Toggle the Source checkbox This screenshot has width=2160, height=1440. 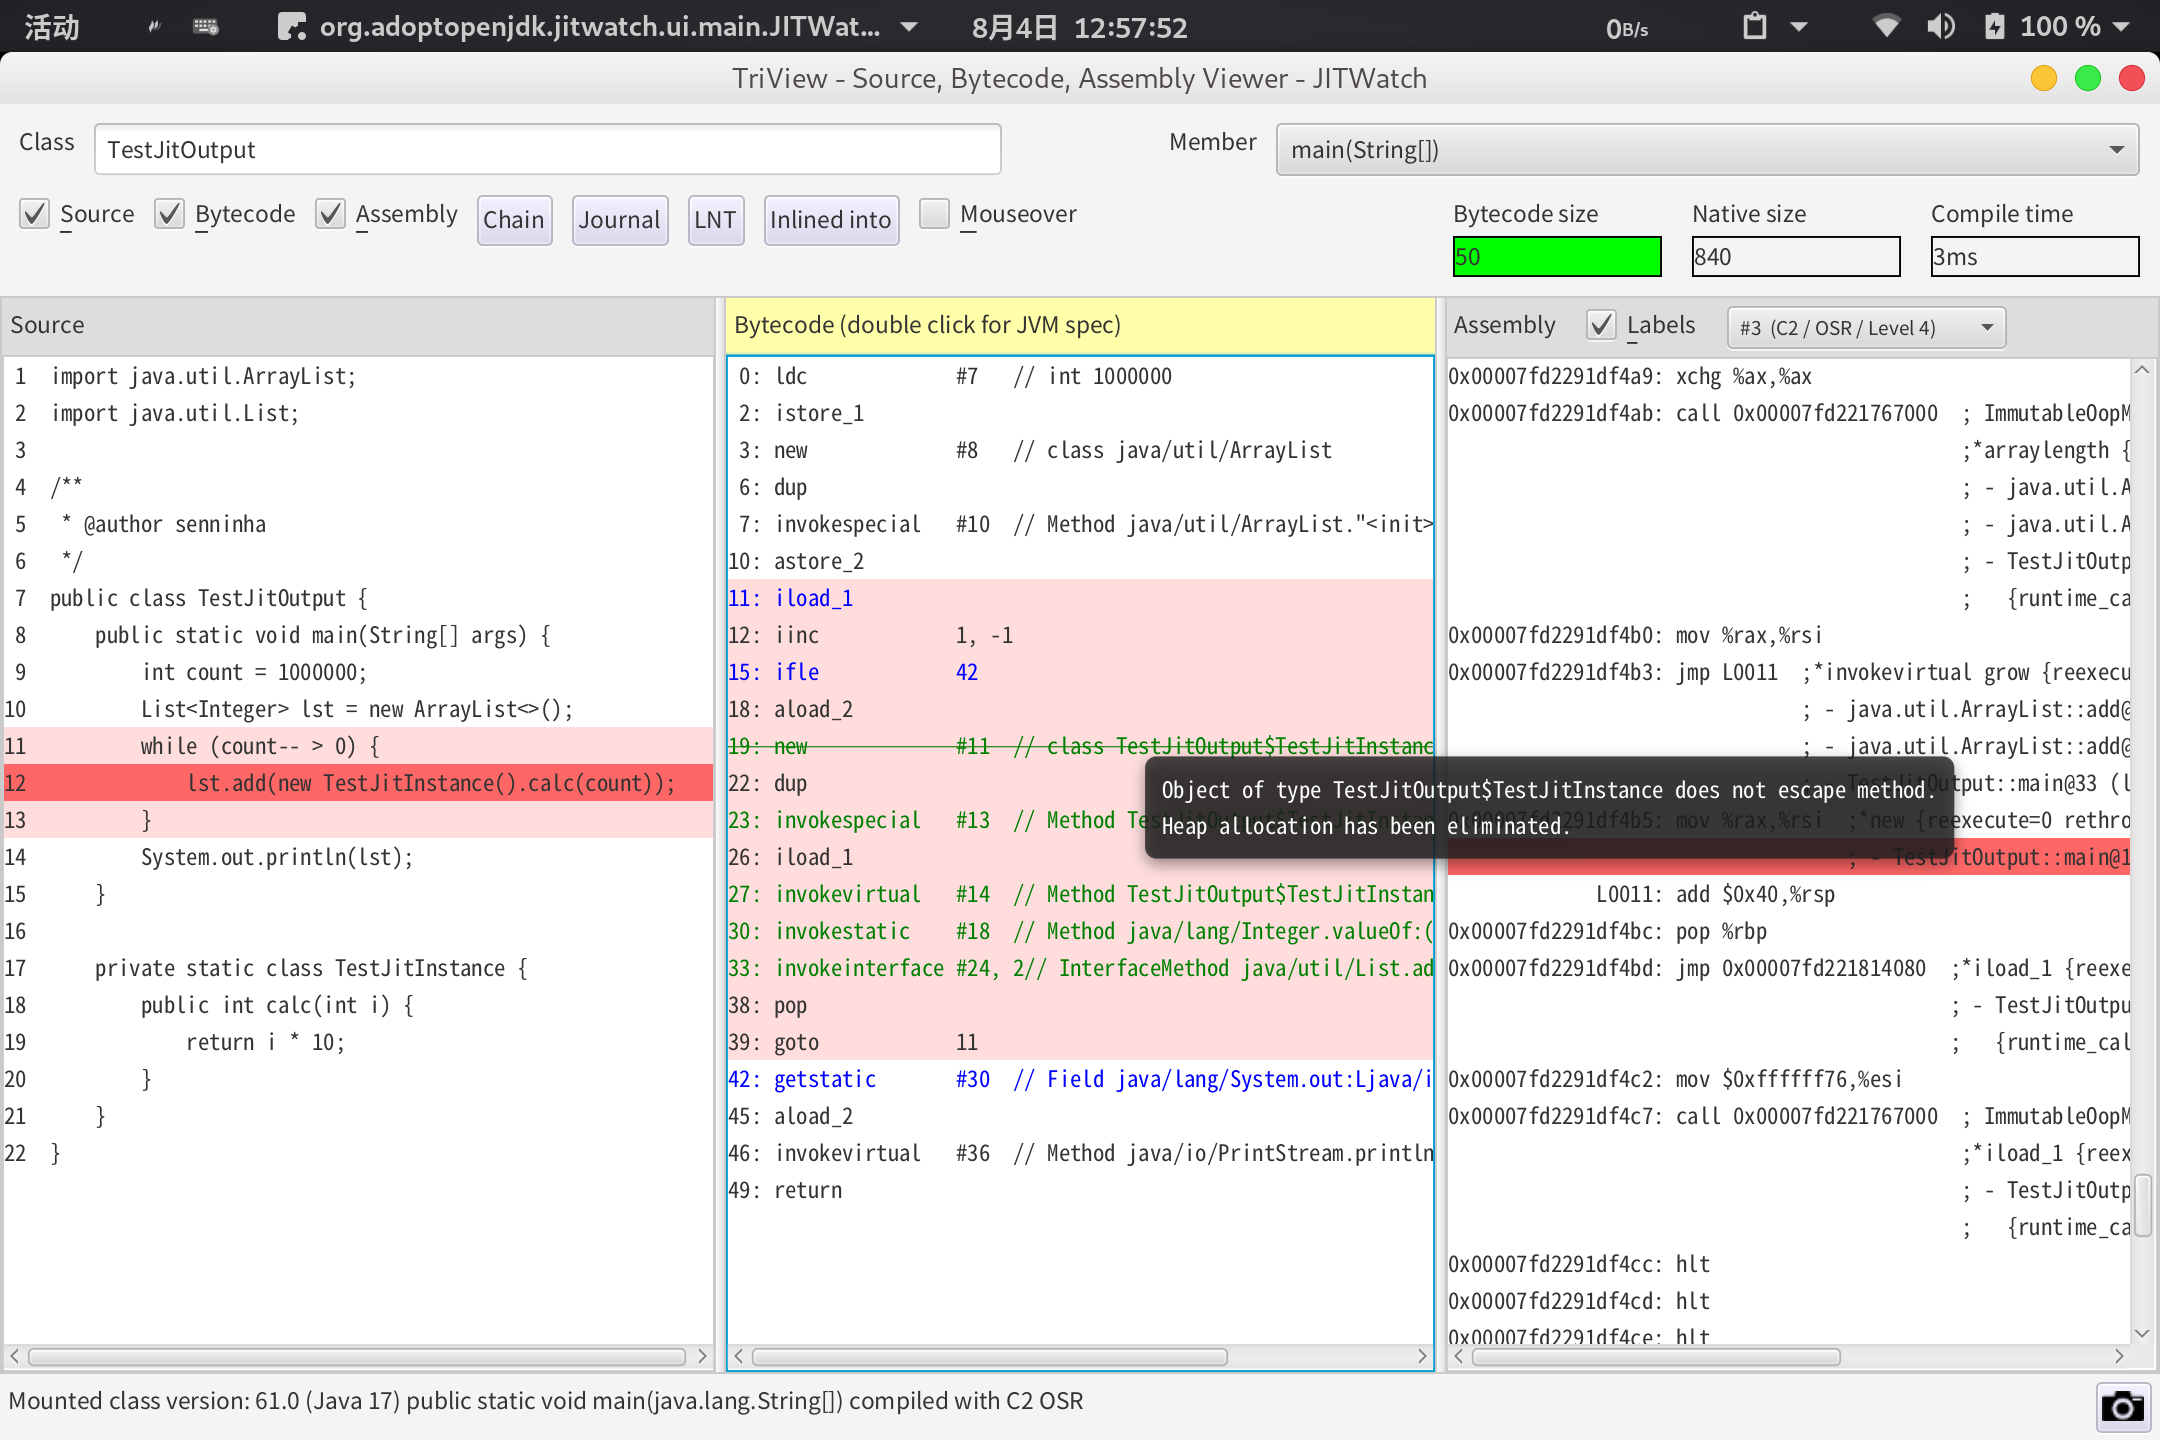pyautogui.click(x=35, y=213)
